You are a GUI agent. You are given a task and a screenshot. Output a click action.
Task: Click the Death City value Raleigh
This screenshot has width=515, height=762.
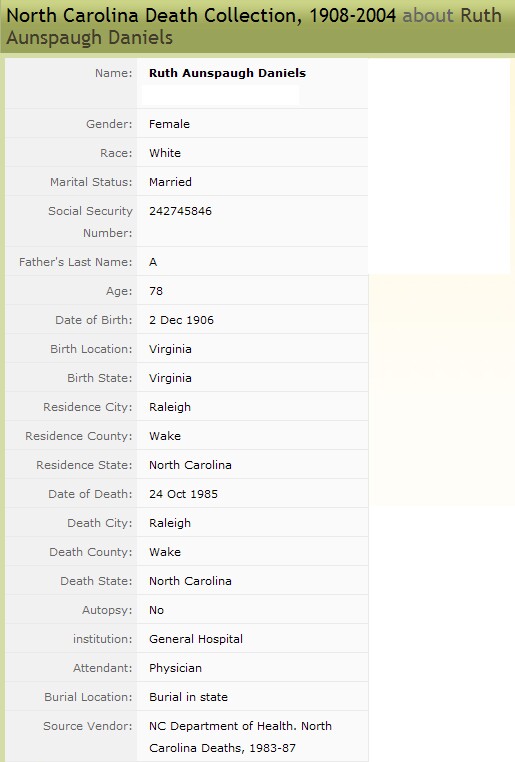click(x=170, y=523)
